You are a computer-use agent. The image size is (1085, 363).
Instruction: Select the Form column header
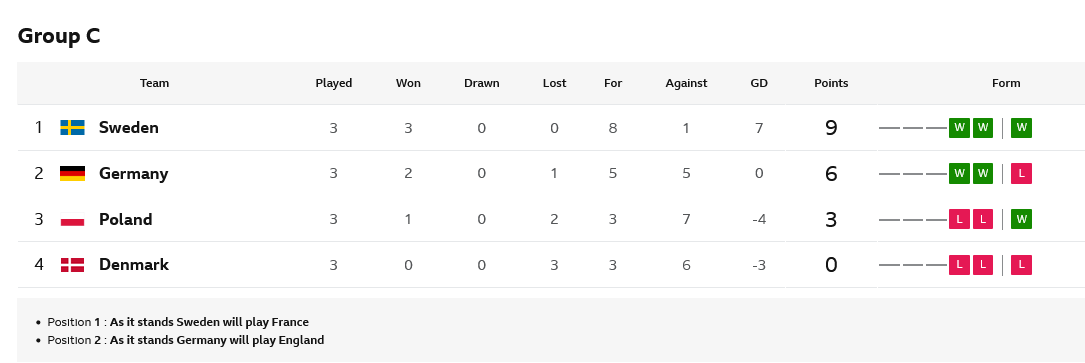(x=1006, y=83)
